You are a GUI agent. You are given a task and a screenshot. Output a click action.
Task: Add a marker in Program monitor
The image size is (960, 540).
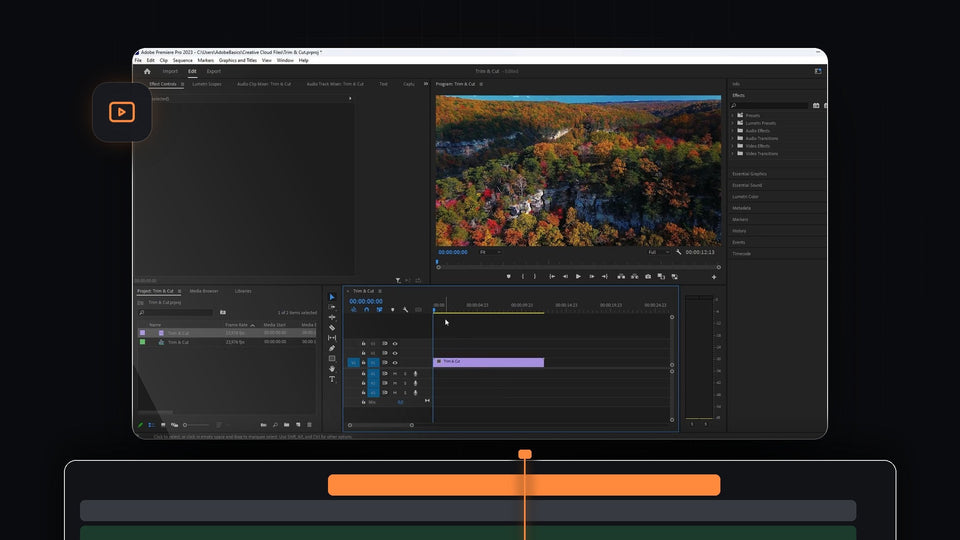coord(508,277)
